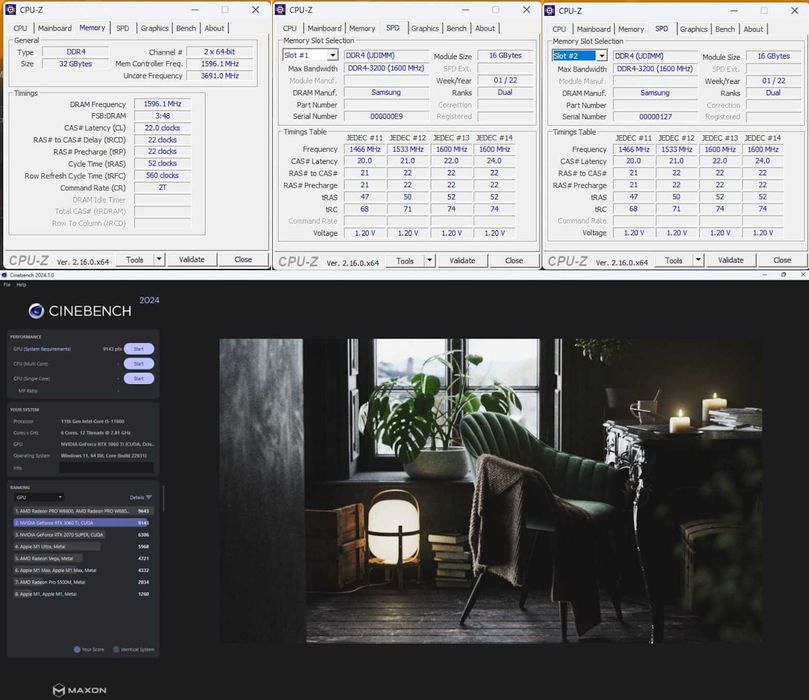Click the serial number 000000E9 in the Slot #1 window

coord(386,116)
